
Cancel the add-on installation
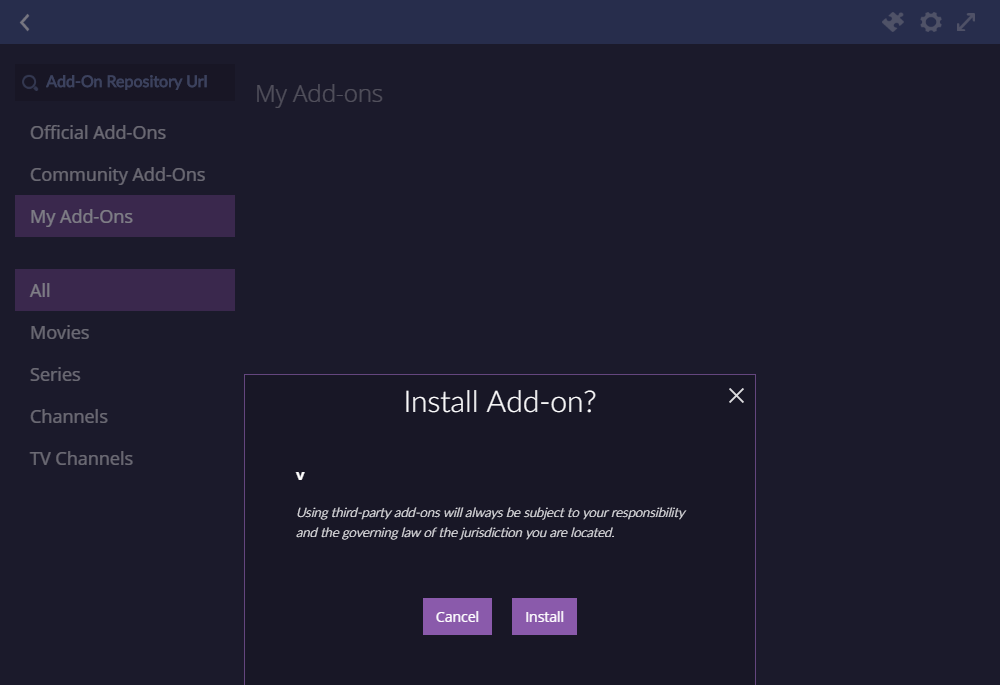457,617
